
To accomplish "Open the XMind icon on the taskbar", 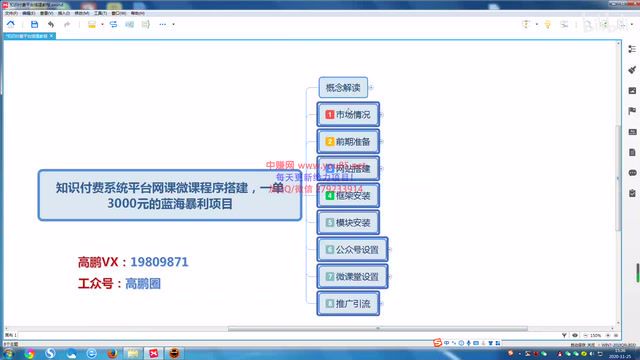I will [x=154, y=353].
